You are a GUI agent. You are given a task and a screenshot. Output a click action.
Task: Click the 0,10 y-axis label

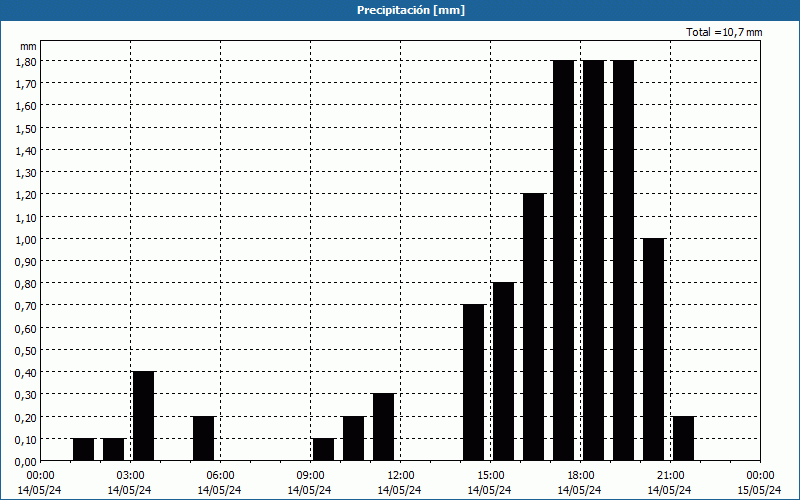pyautogui.click(x=26, y=439)
